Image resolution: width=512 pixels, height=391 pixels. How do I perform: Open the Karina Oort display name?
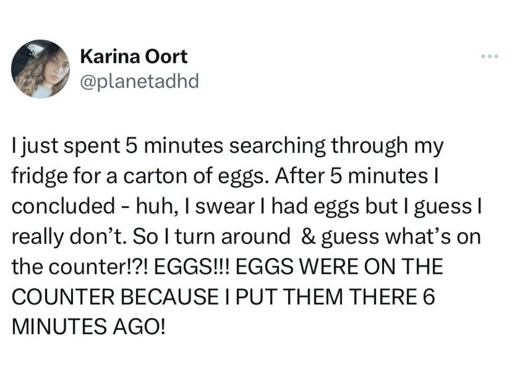134,56
